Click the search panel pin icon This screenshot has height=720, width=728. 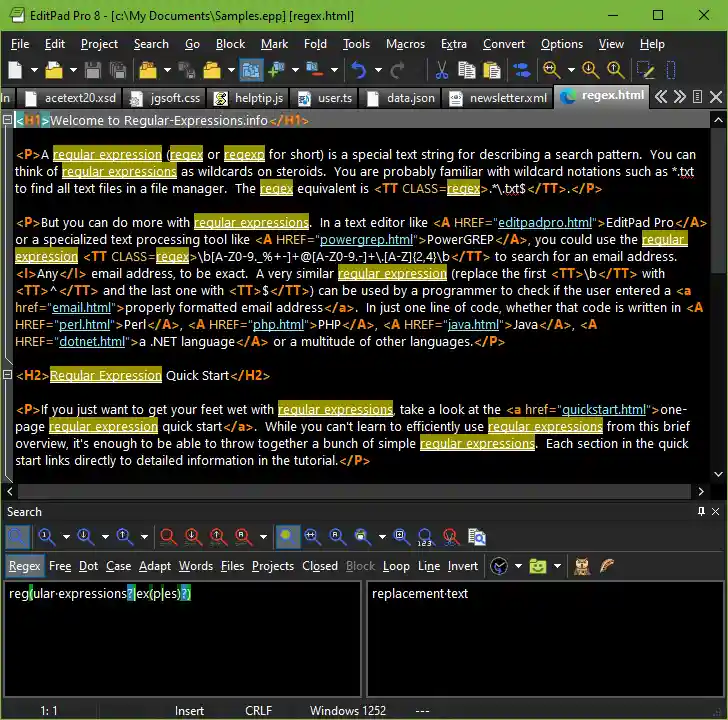(x=702, y=512)
